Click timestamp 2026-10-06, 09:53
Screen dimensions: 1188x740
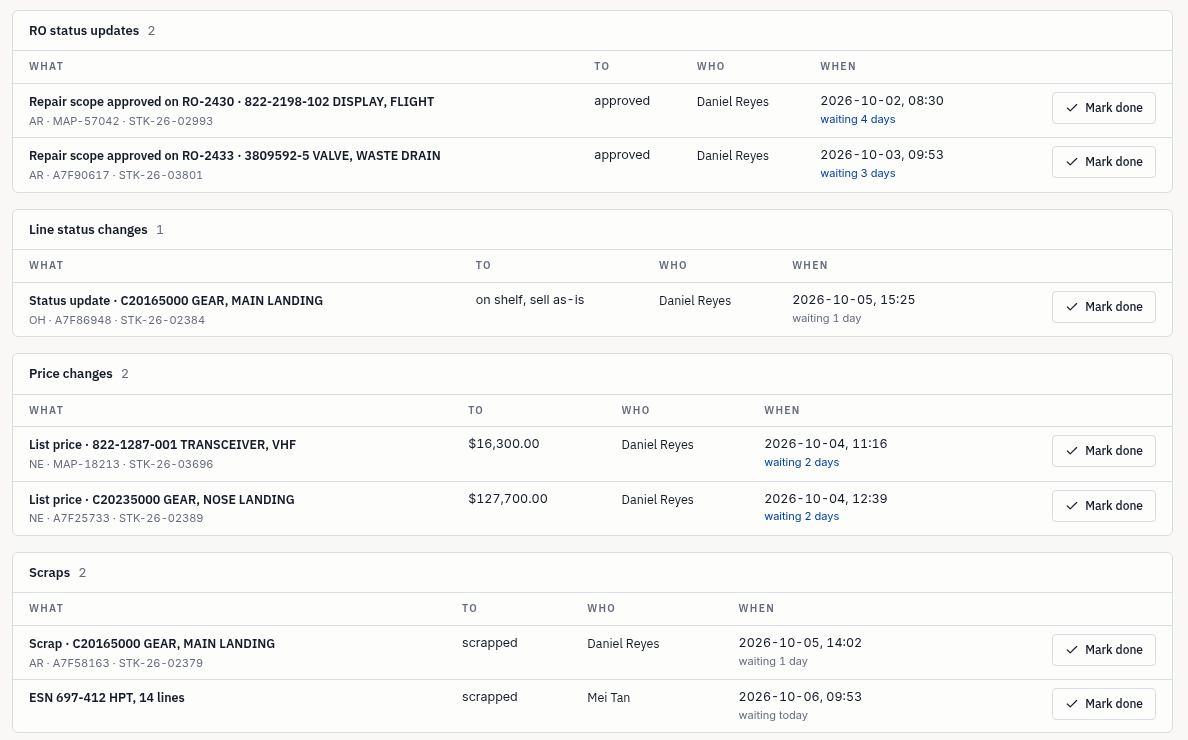800,697
